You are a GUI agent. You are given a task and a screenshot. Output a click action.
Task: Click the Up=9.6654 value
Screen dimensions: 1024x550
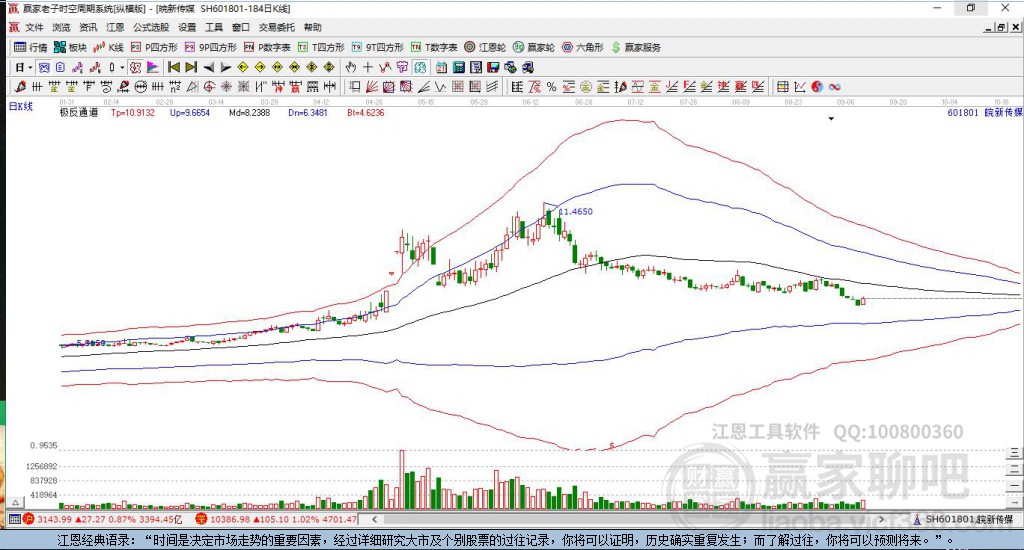tap(189, 112)
